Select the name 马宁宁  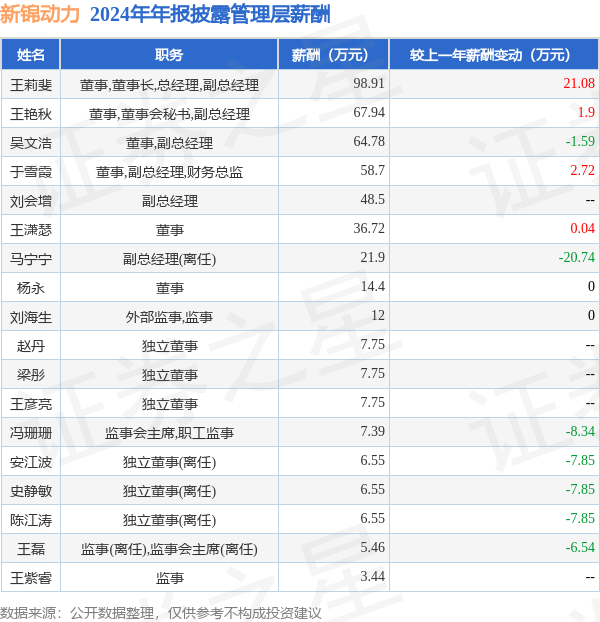[31, 259]
